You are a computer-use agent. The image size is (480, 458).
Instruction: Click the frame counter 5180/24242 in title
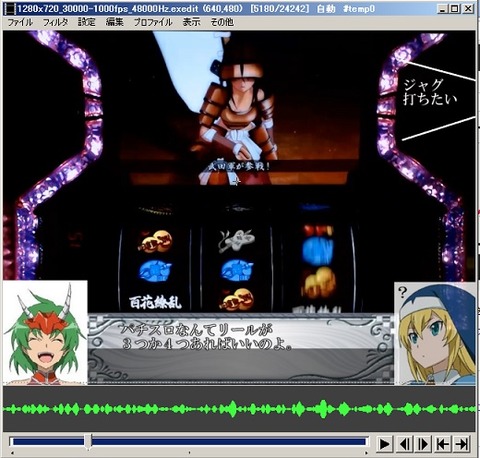280,9
